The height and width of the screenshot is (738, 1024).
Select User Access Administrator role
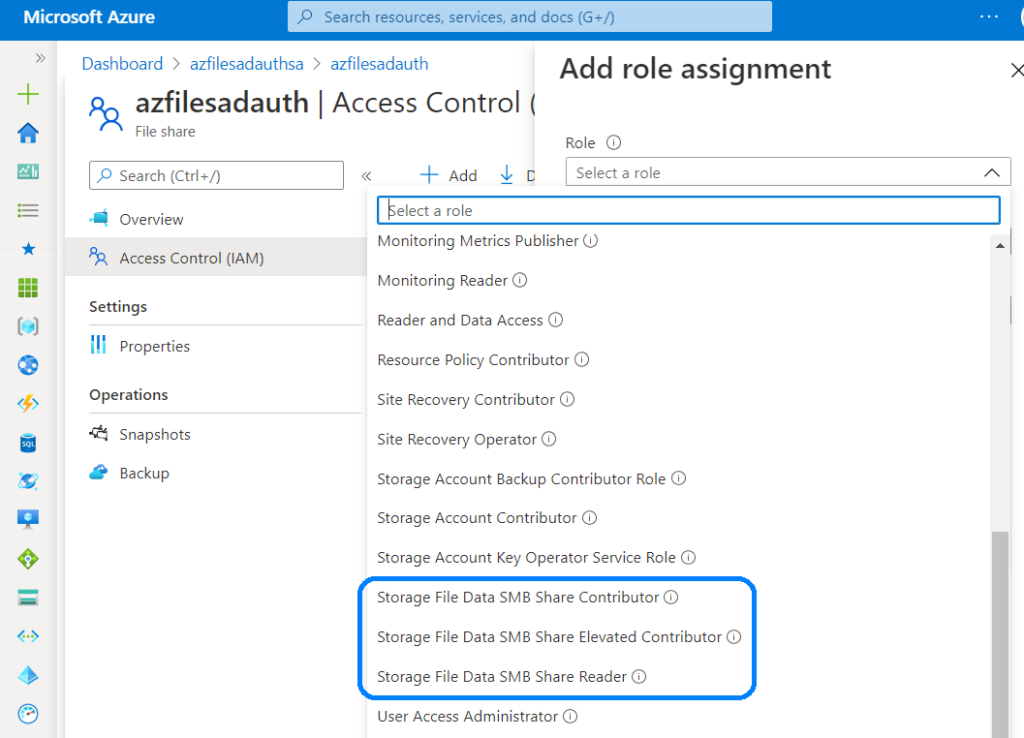pyautogui.click(x=468, y=716)
